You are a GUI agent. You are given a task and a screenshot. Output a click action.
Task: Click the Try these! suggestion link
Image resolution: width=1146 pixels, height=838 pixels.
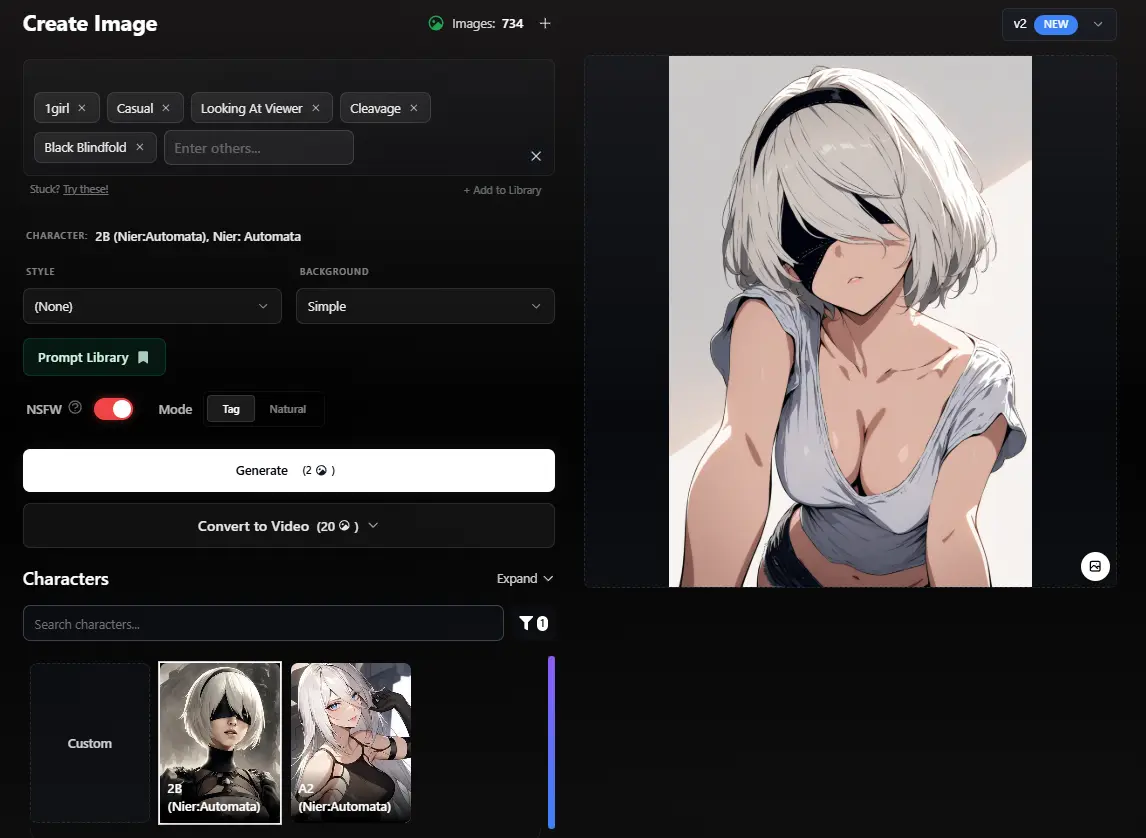(85, 188)
